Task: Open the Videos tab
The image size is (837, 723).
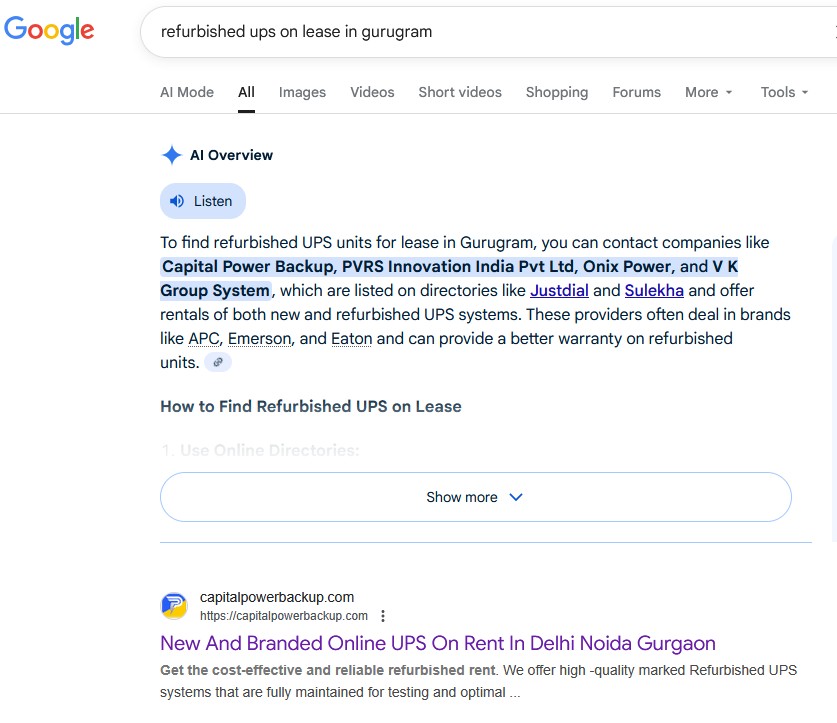Action: pos(372,92)
